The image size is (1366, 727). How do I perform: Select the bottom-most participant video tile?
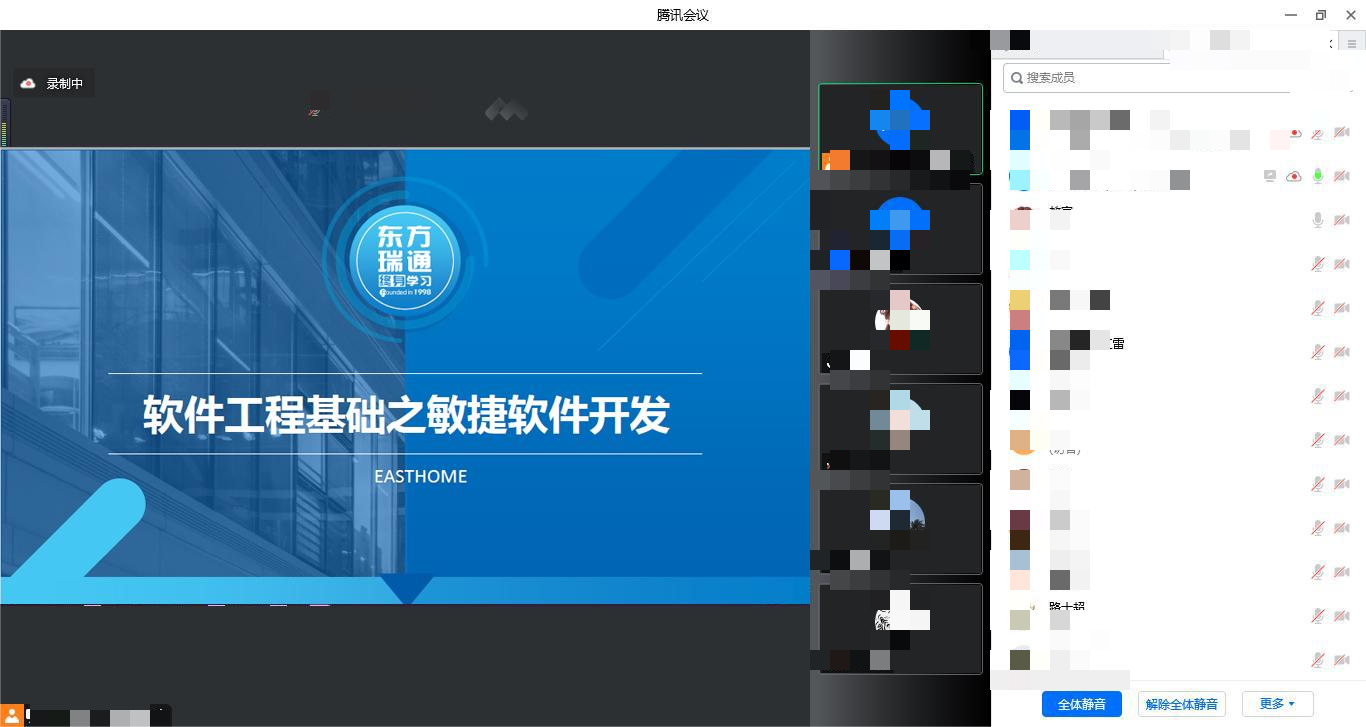click(x=900, y=628)
